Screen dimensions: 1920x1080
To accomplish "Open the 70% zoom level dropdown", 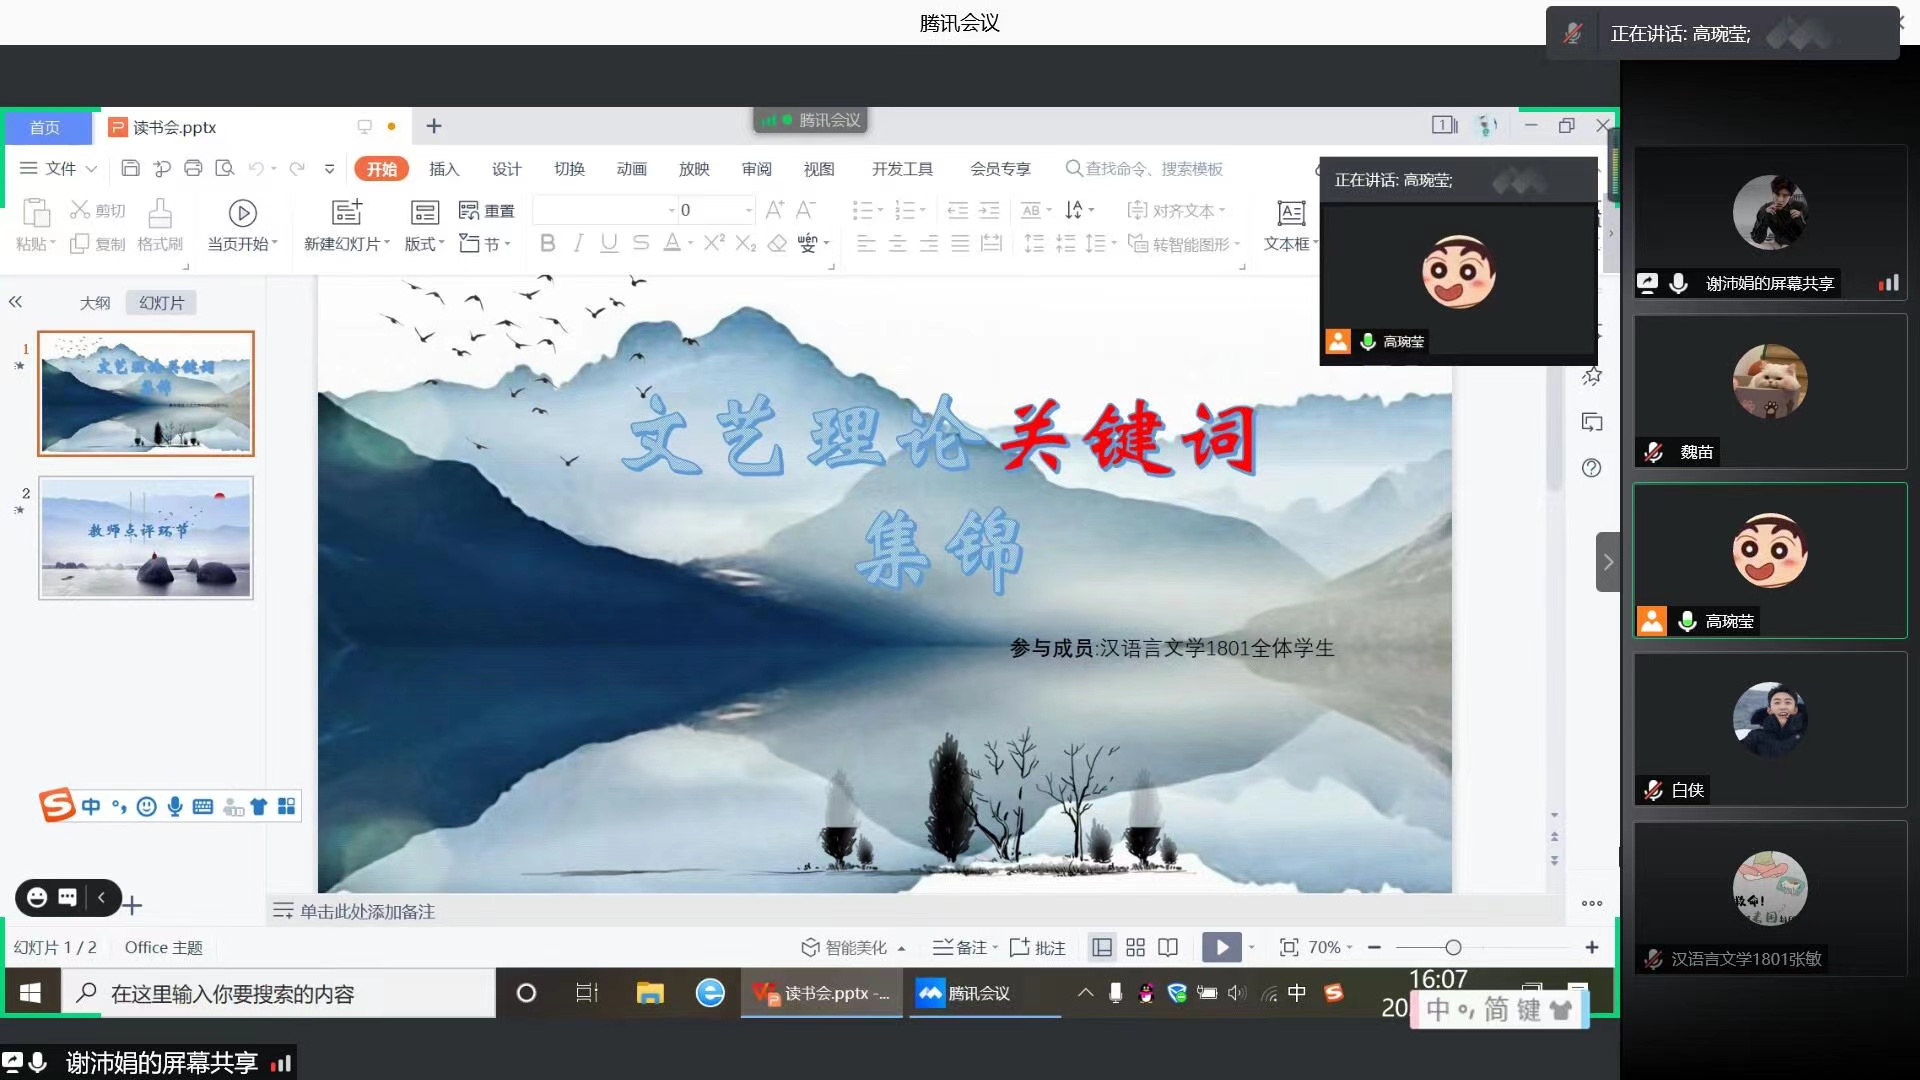I will pyautogui.click(x=1331, y=947).
